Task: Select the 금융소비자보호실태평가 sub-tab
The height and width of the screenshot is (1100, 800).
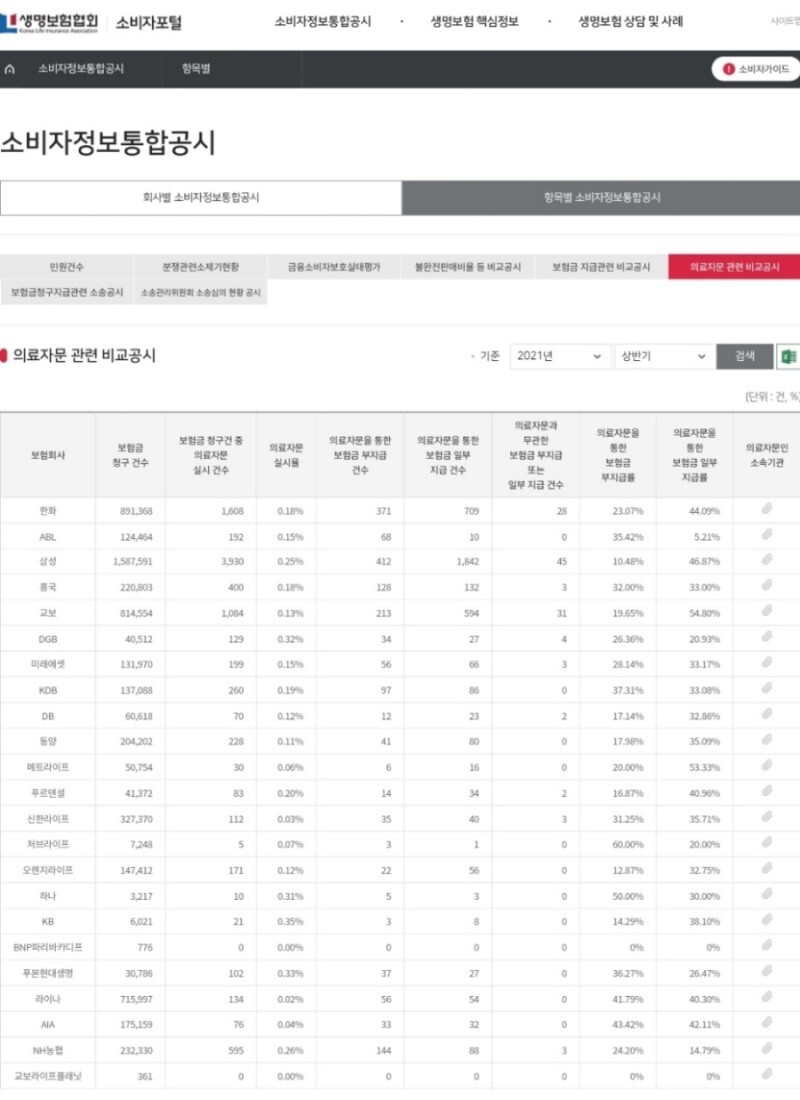Action: coord(334,267)
